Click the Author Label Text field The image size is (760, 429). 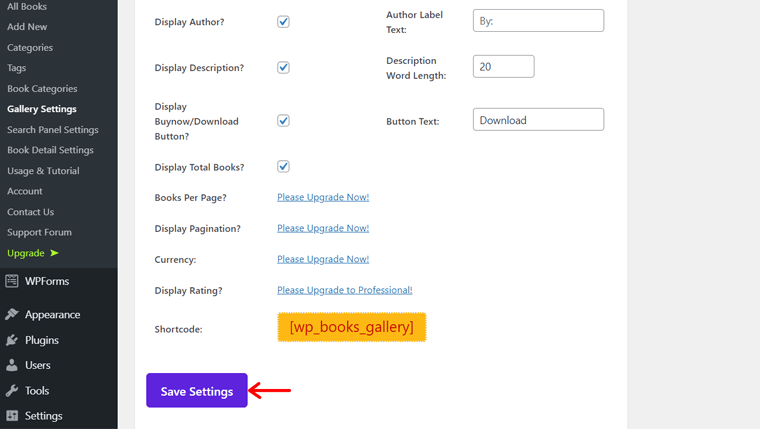tap(538, 21)
